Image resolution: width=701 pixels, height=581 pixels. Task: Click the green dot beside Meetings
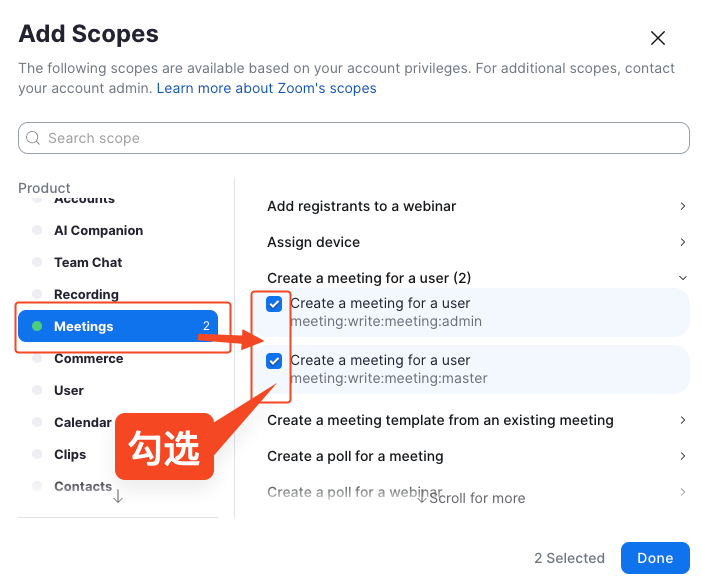coord(37,326)
